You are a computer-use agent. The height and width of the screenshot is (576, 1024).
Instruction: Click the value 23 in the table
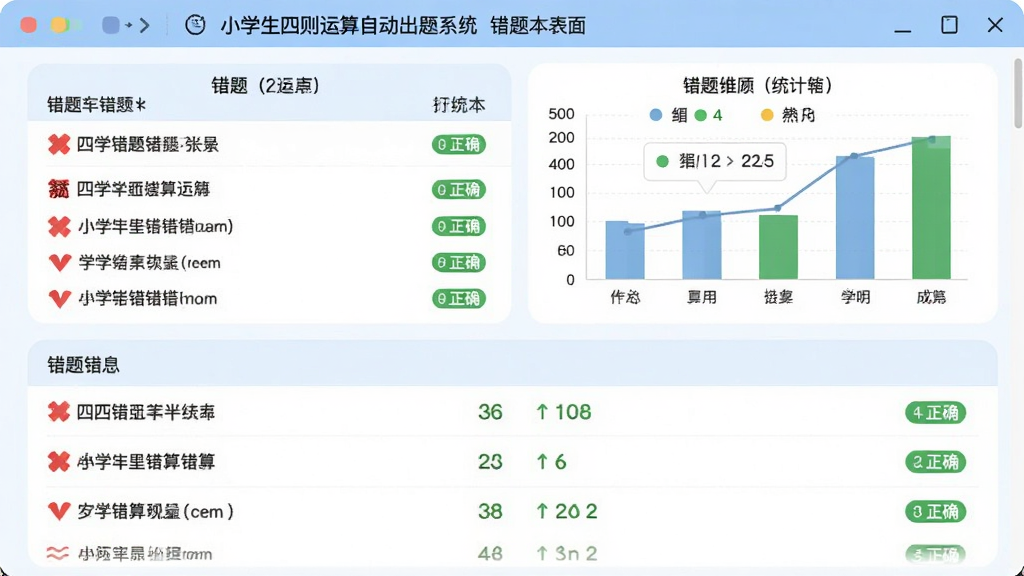(x=490, y=462)
